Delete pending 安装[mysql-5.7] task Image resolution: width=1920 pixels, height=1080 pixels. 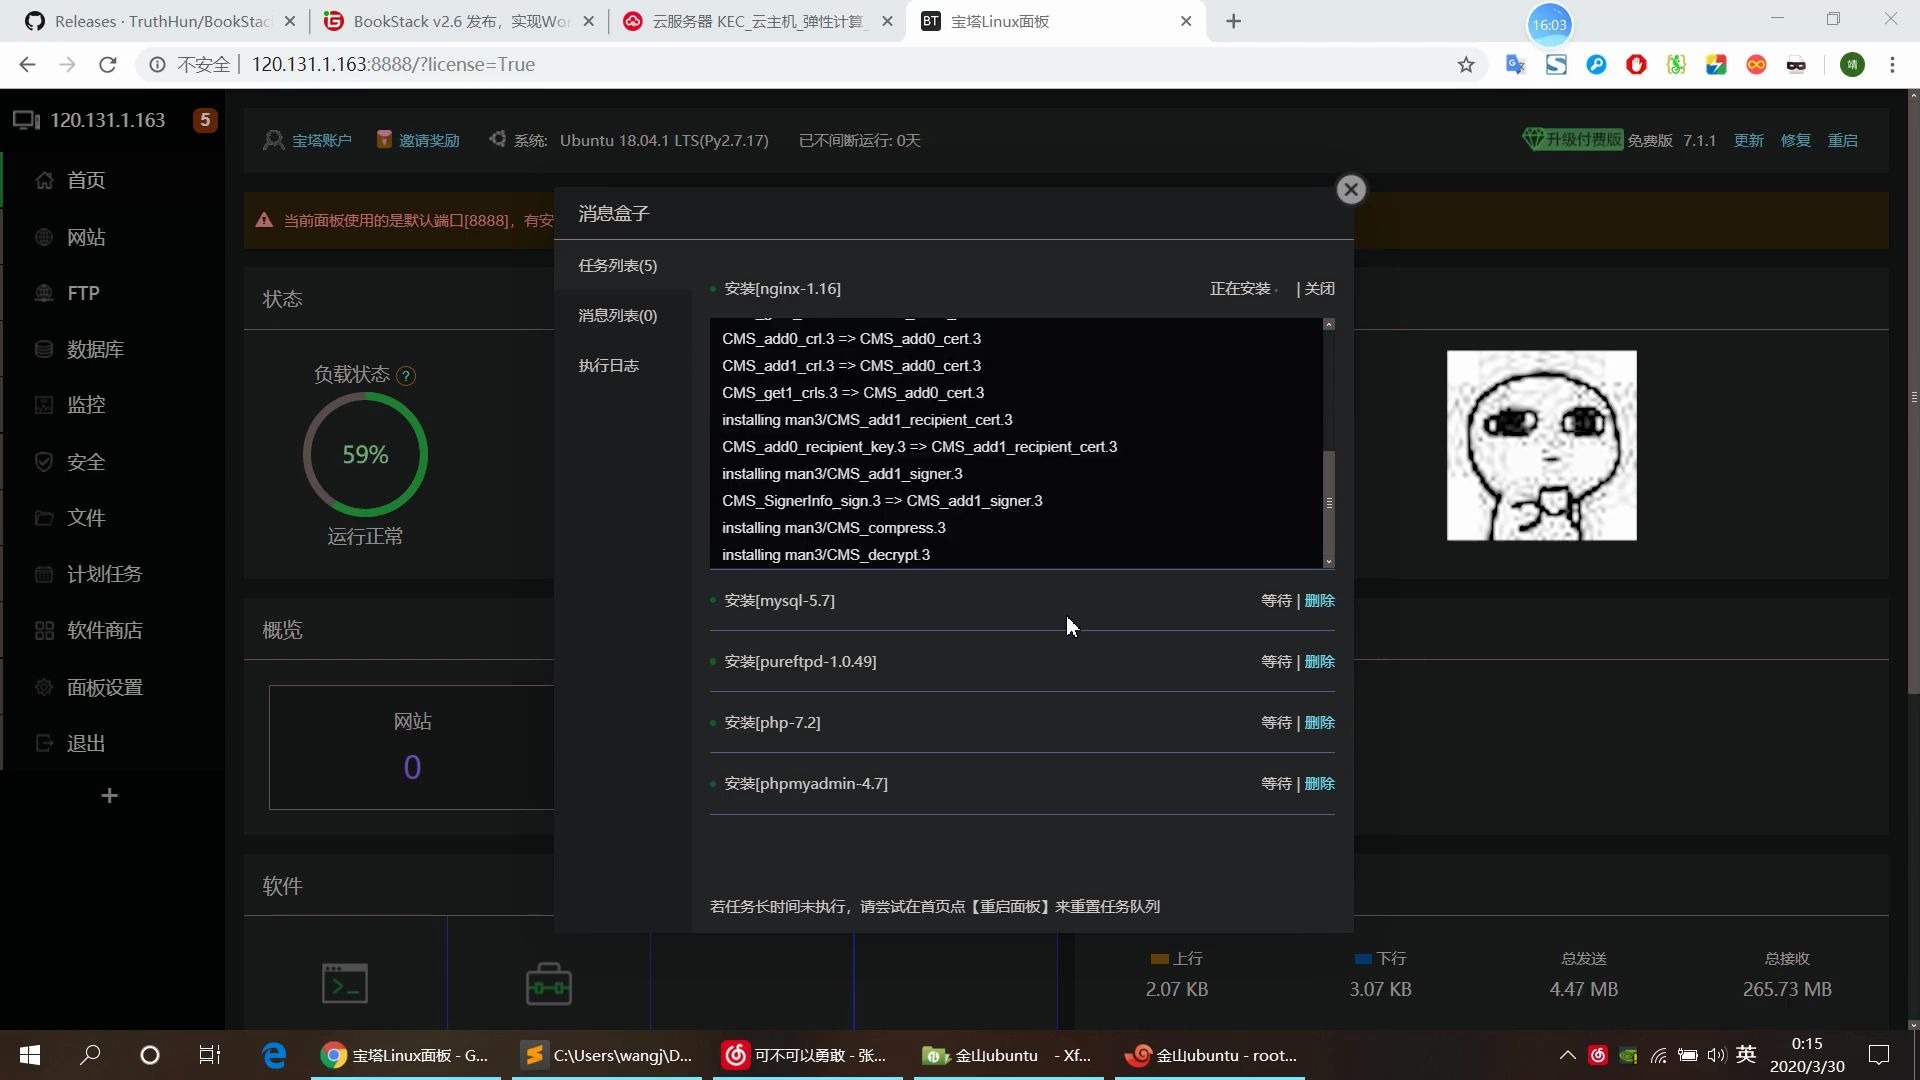point(1320,600)
